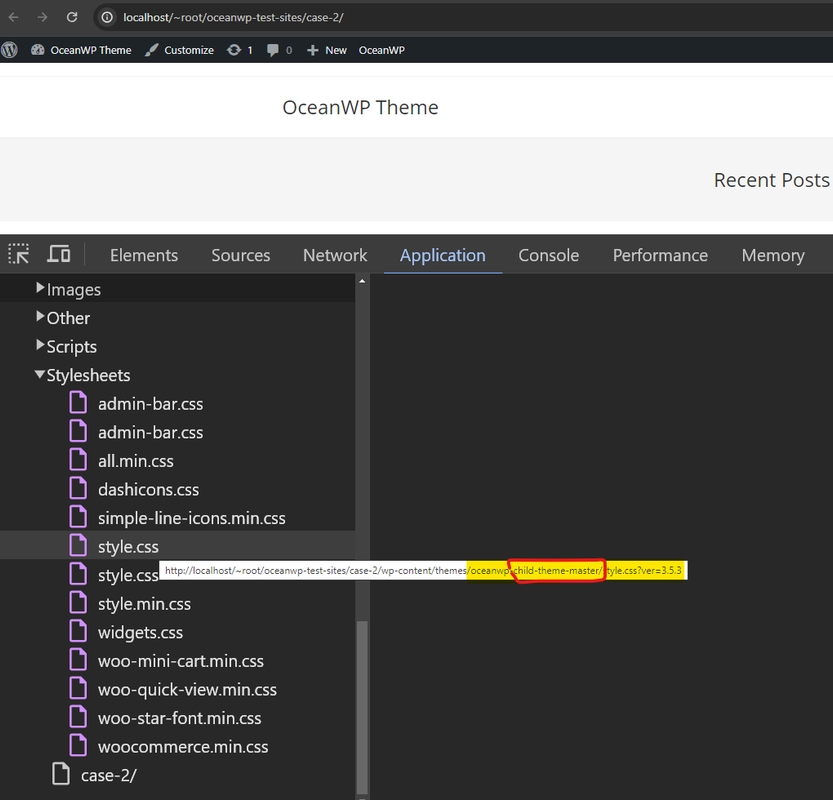This screenshot has width=833, height=800.
Task: Open woo-mini-cart.min.css stylesheet
Action: pos(181,661)
